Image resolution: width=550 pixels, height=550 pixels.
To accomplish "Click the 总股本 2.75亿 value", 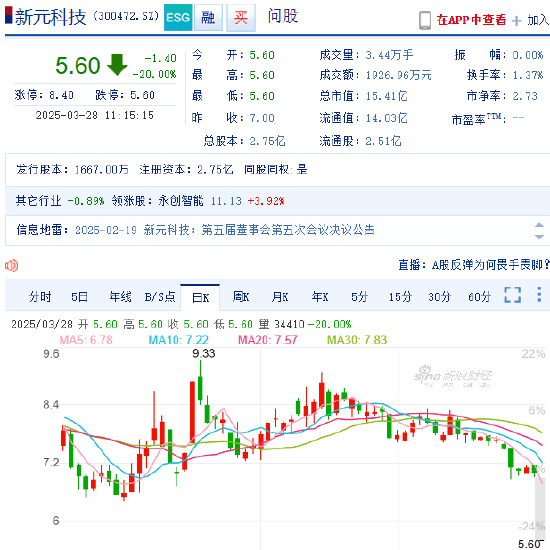I will [267, 141].
